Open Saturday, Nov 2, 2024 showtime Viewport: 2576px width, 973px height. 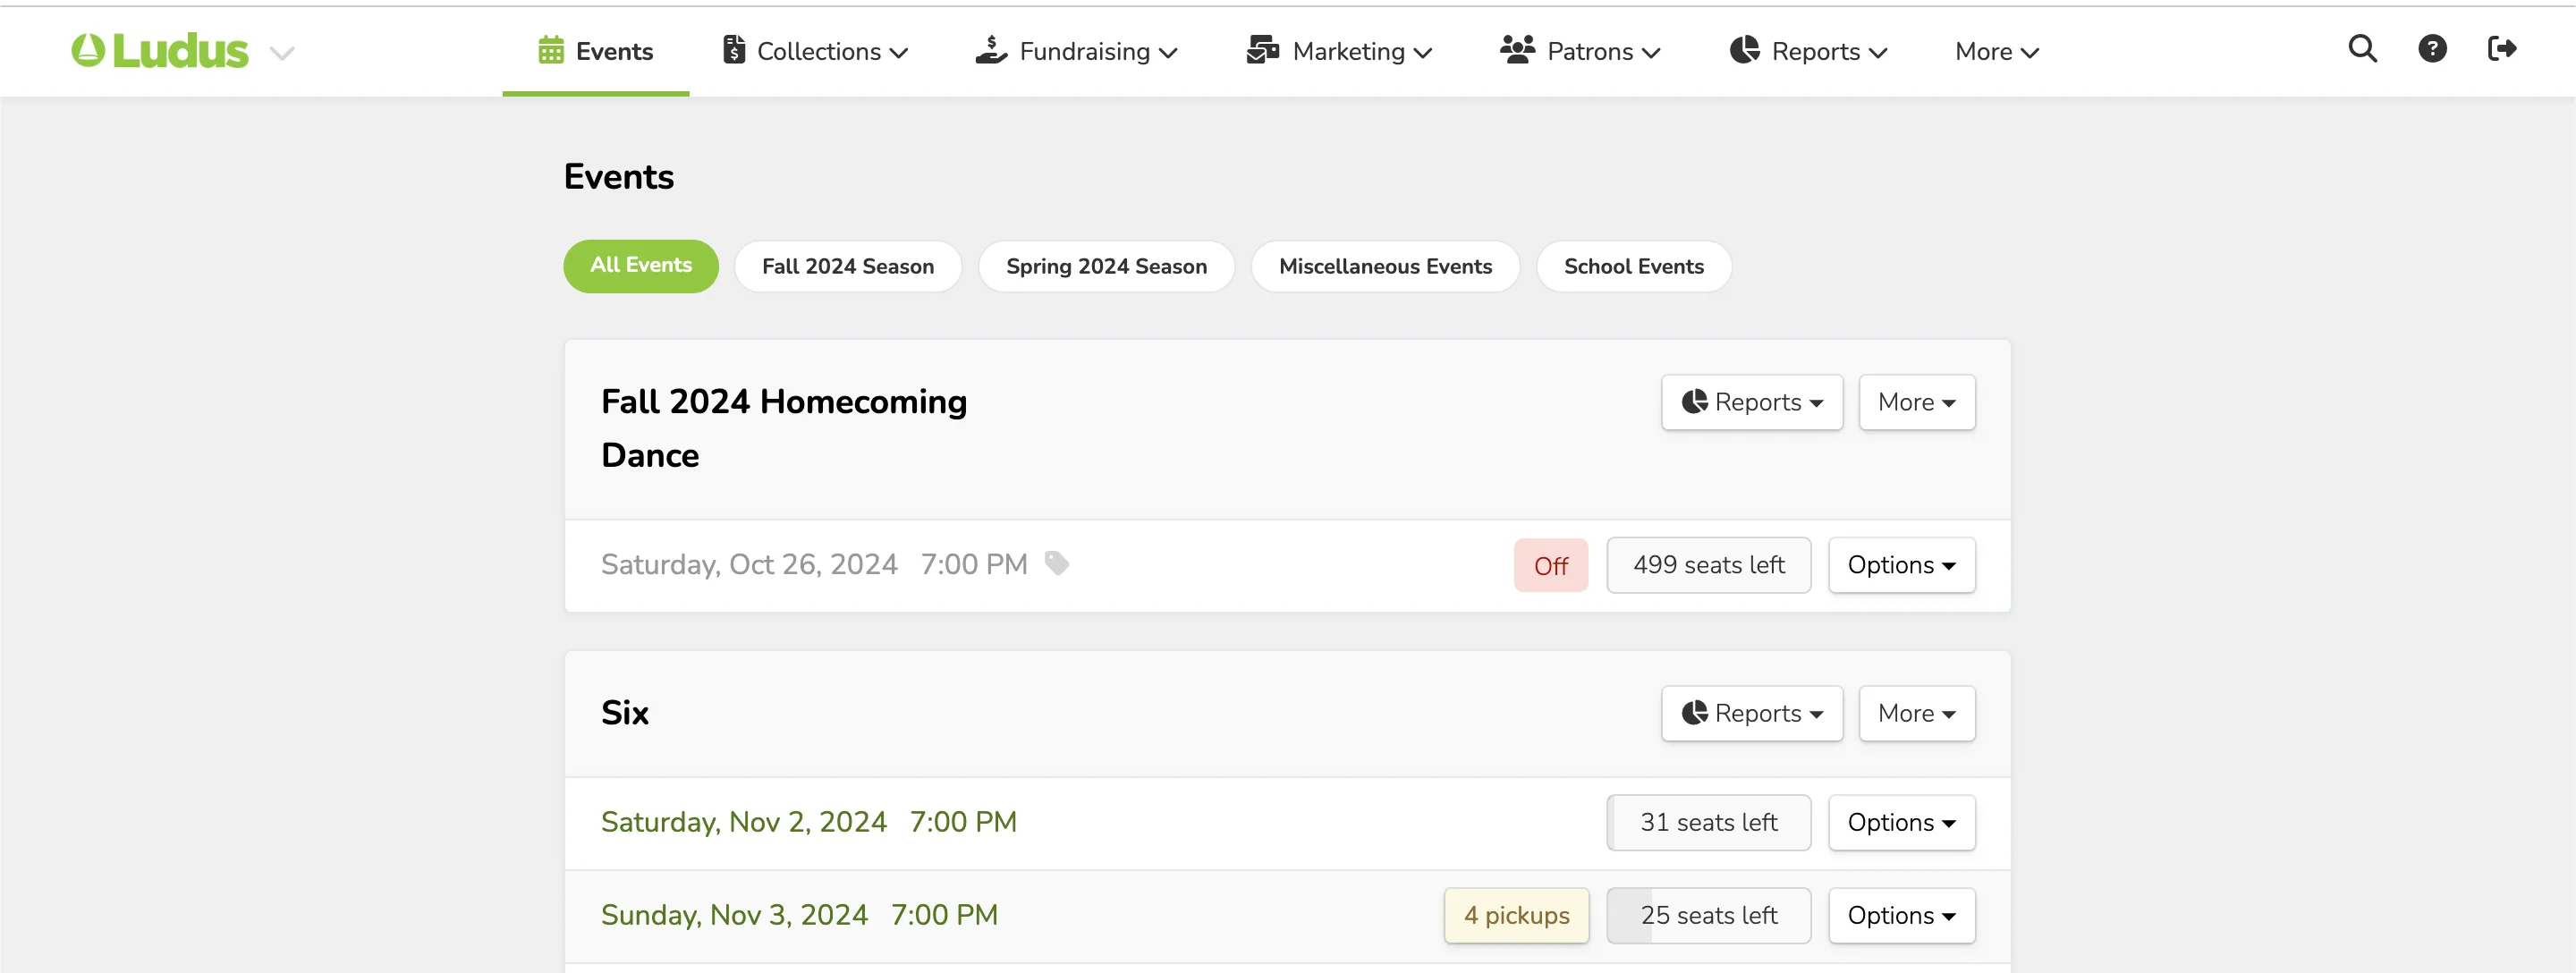click(808, 822)
